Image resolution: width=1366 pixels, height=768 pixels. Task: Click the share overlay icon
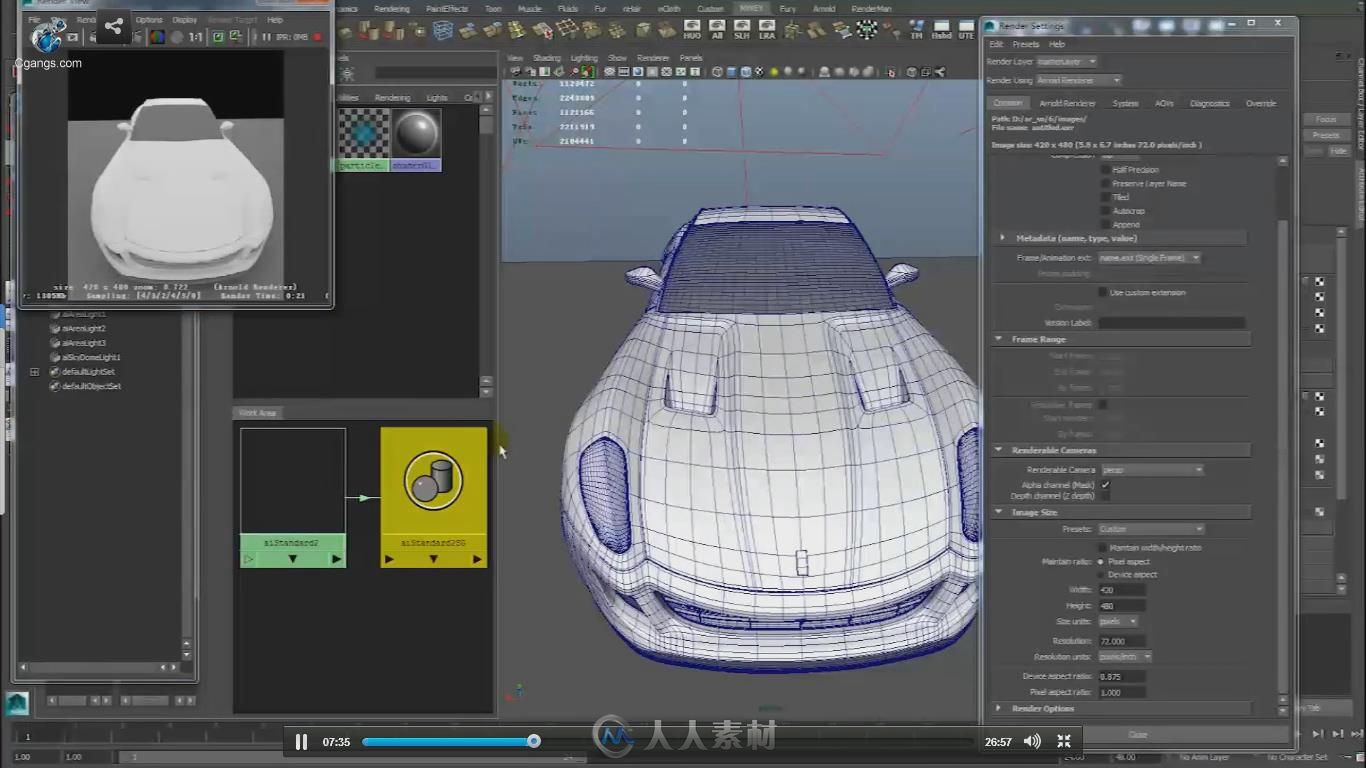click(x=113, y=27)
